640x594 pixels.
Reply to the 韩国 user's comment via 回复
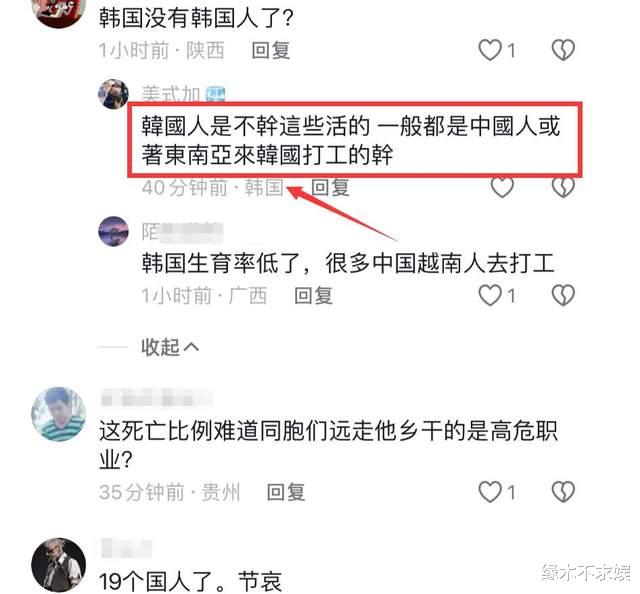point(330,187)
